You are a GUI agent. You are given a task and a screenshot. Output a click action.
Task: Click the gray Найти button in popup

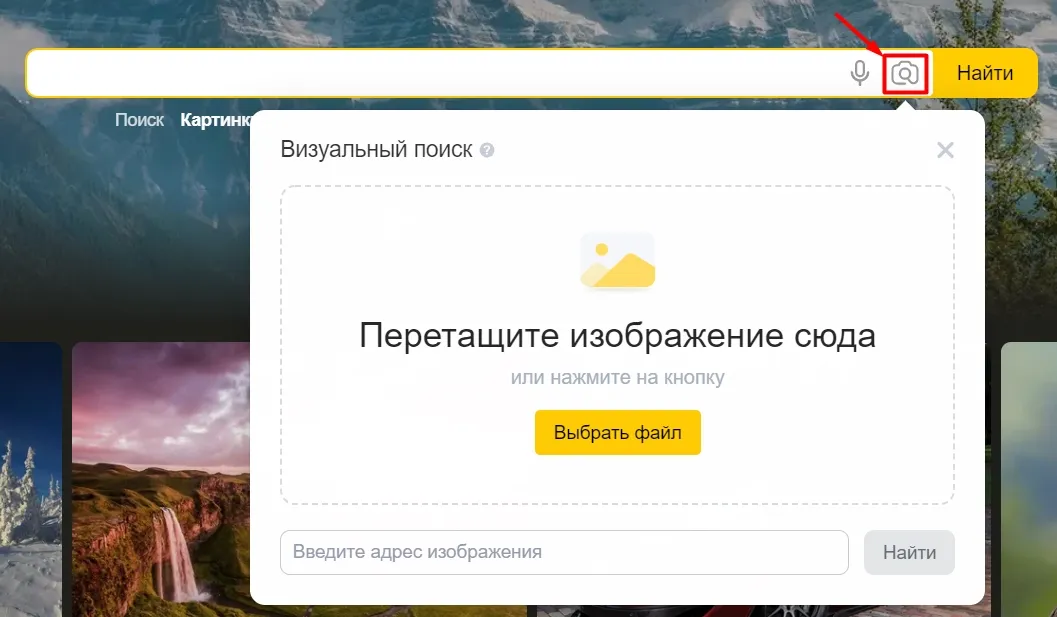click(x=909, y=552)
